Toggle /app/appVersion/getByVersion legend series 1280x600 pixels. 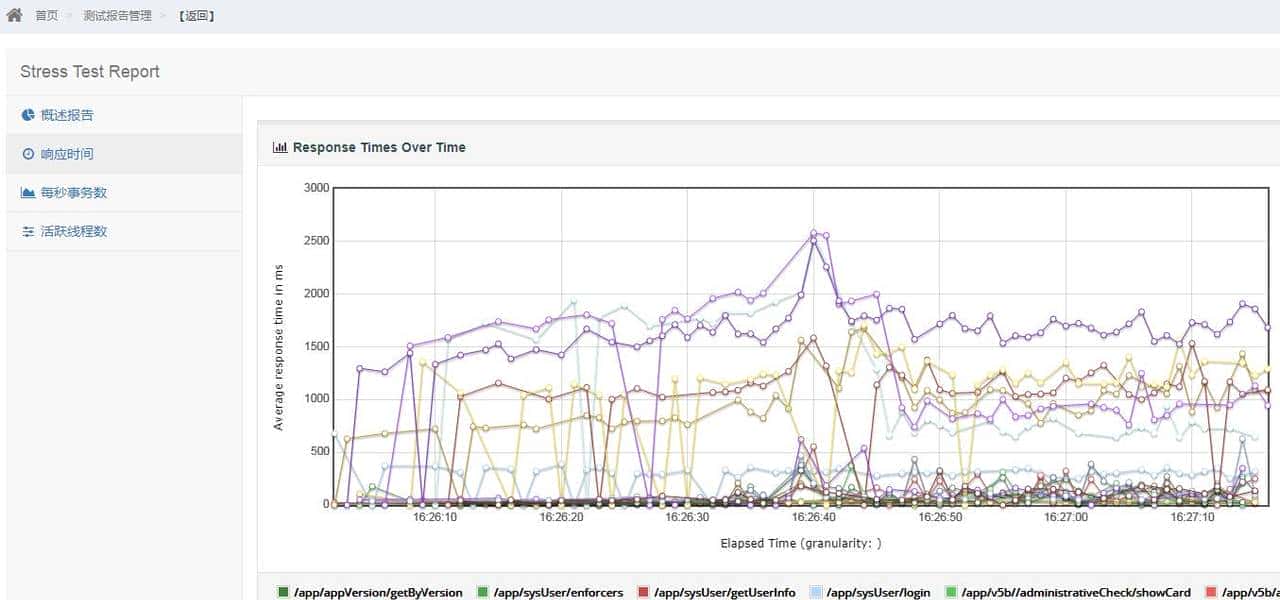tap(378, 593)
